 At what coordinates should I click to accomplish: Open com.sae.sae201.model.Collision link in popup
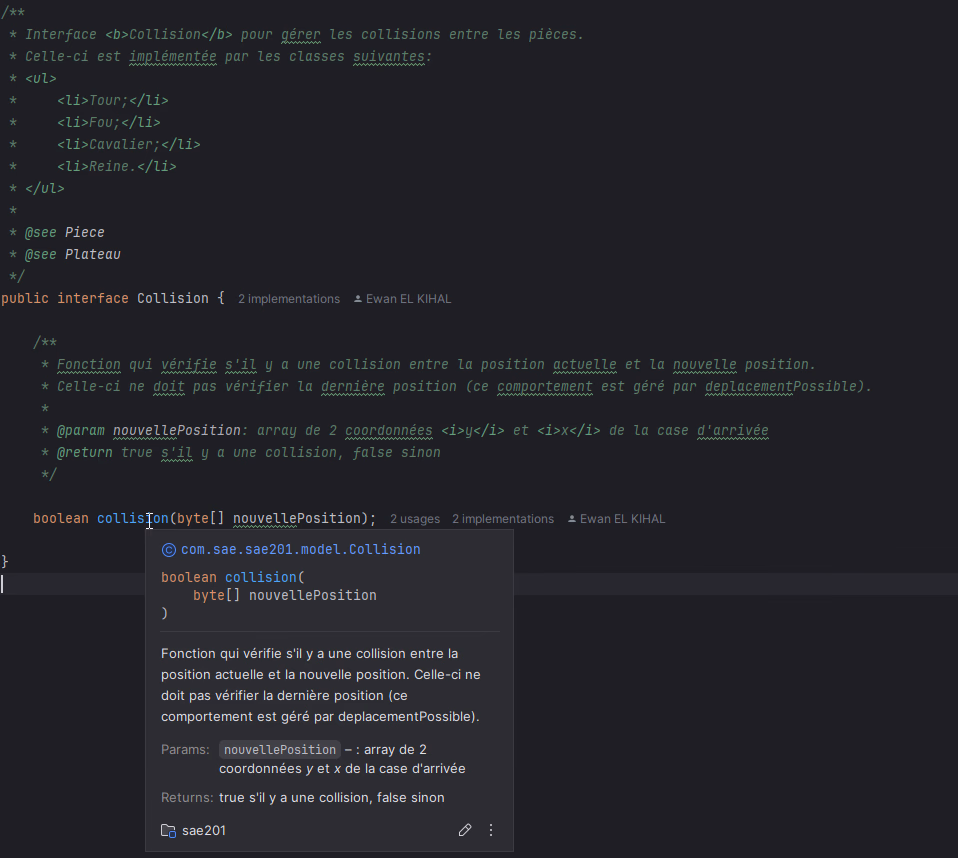(300, 549)
